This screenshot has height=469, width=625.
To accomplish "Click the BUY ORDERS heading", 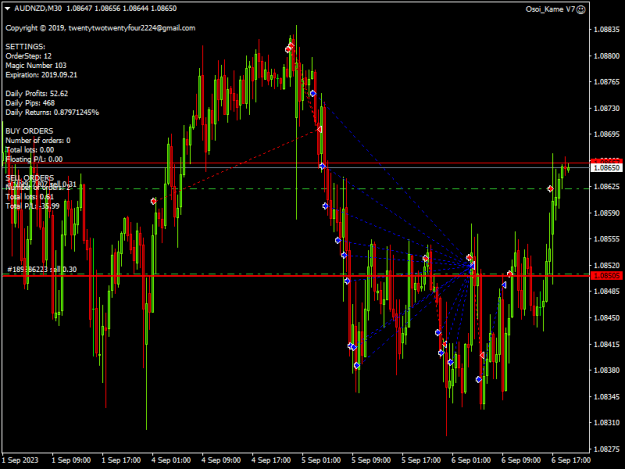I will pyautogui.click(x=29, y=131).
